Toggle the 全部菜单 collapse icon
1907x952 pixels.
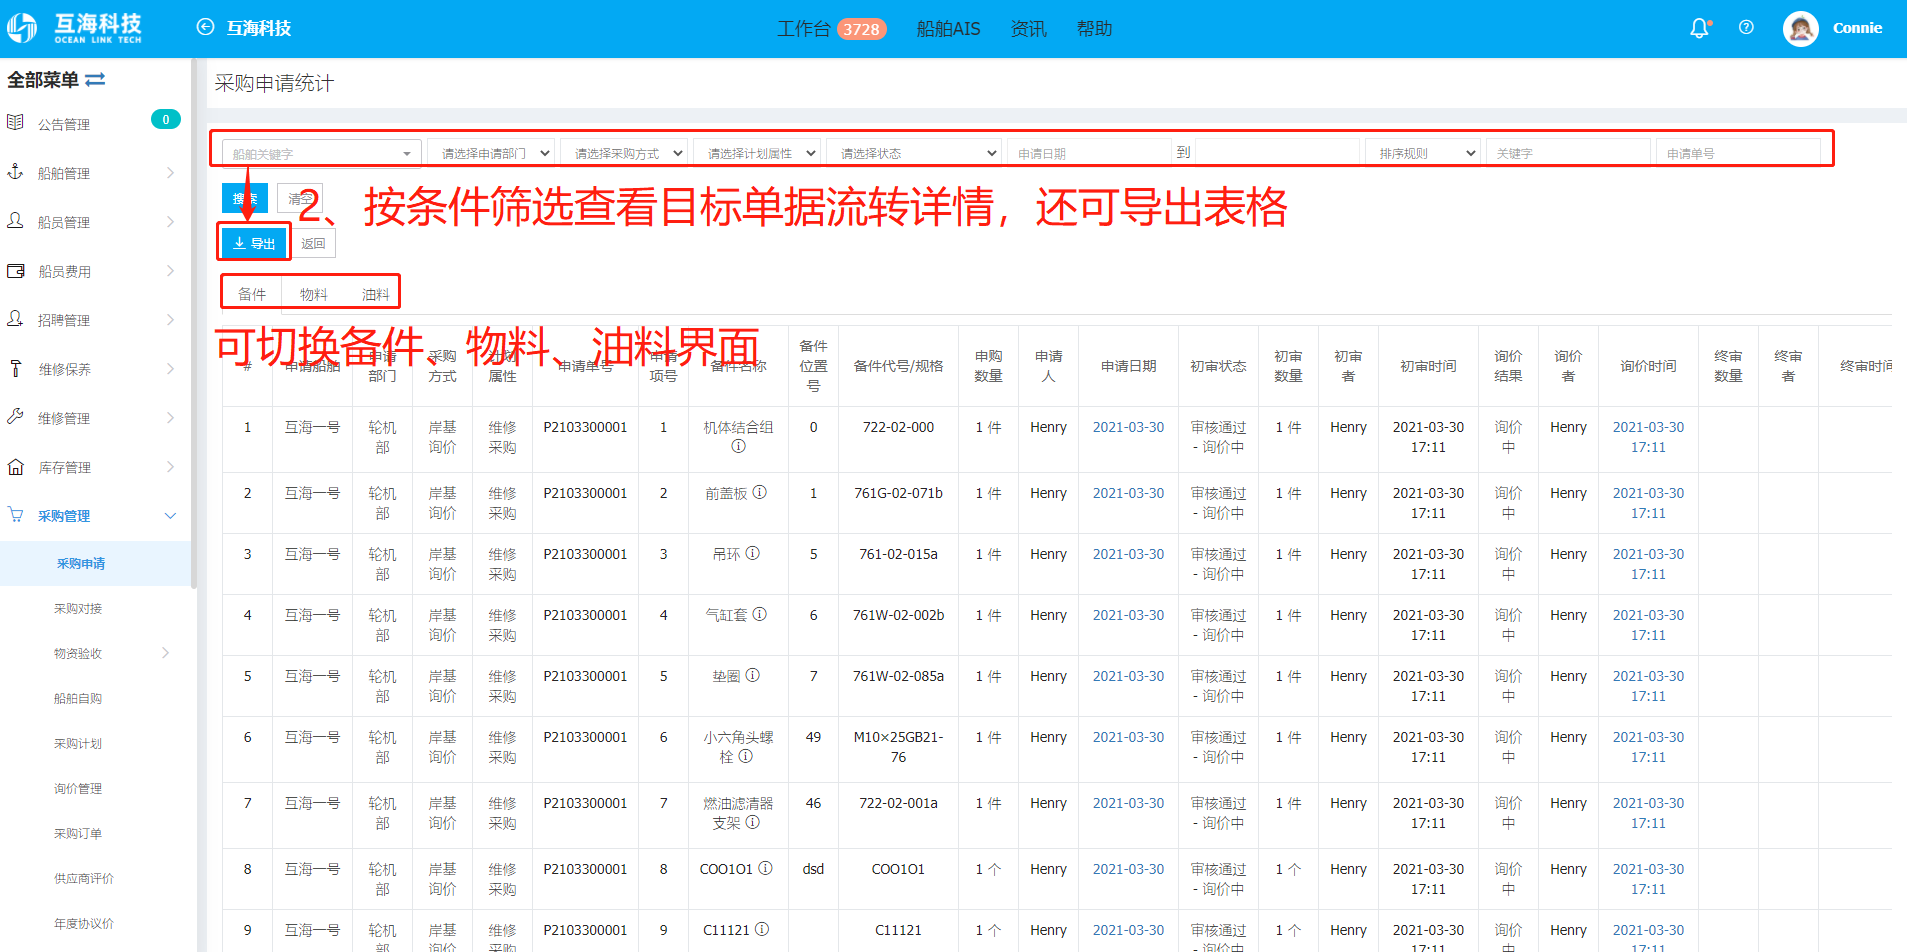[95, 79]
